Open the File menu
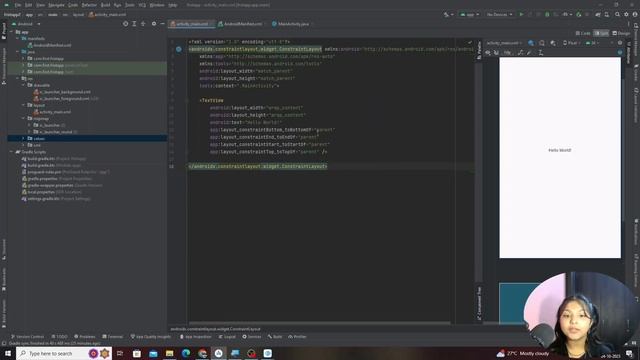 click(18, 5)
